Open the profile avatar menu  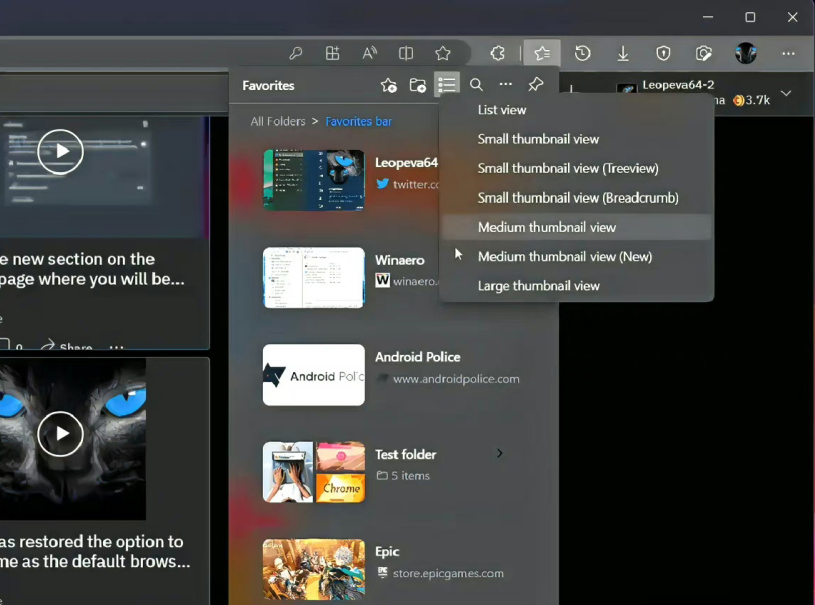pos(745,53)
